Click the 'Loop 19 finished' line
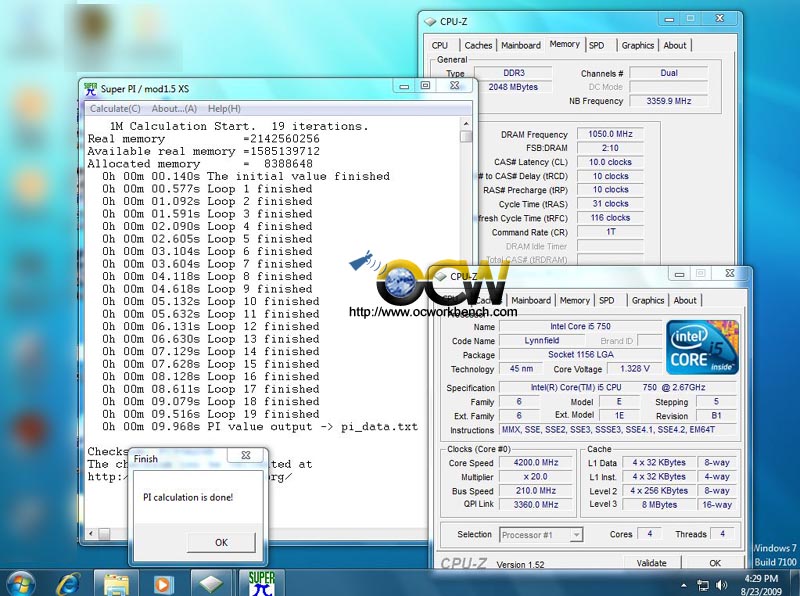This screenshot has height=596, width=800. click(210, 414)
